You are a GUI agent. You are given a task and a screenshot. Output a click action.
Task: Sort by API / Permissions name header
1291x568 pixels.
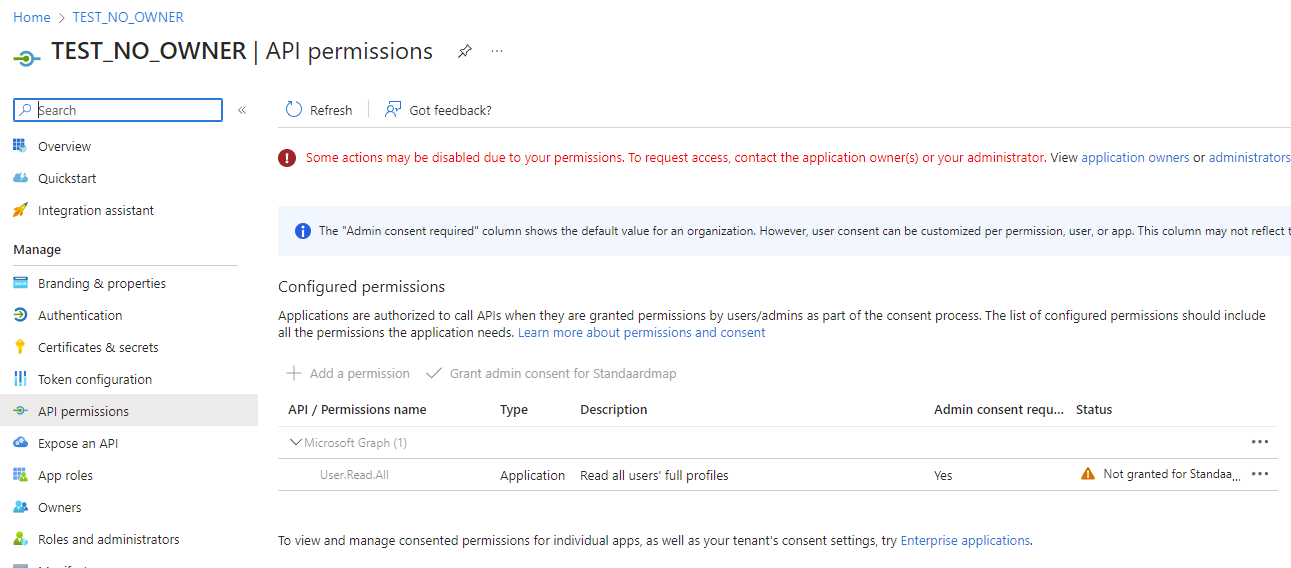click(357, 409)
